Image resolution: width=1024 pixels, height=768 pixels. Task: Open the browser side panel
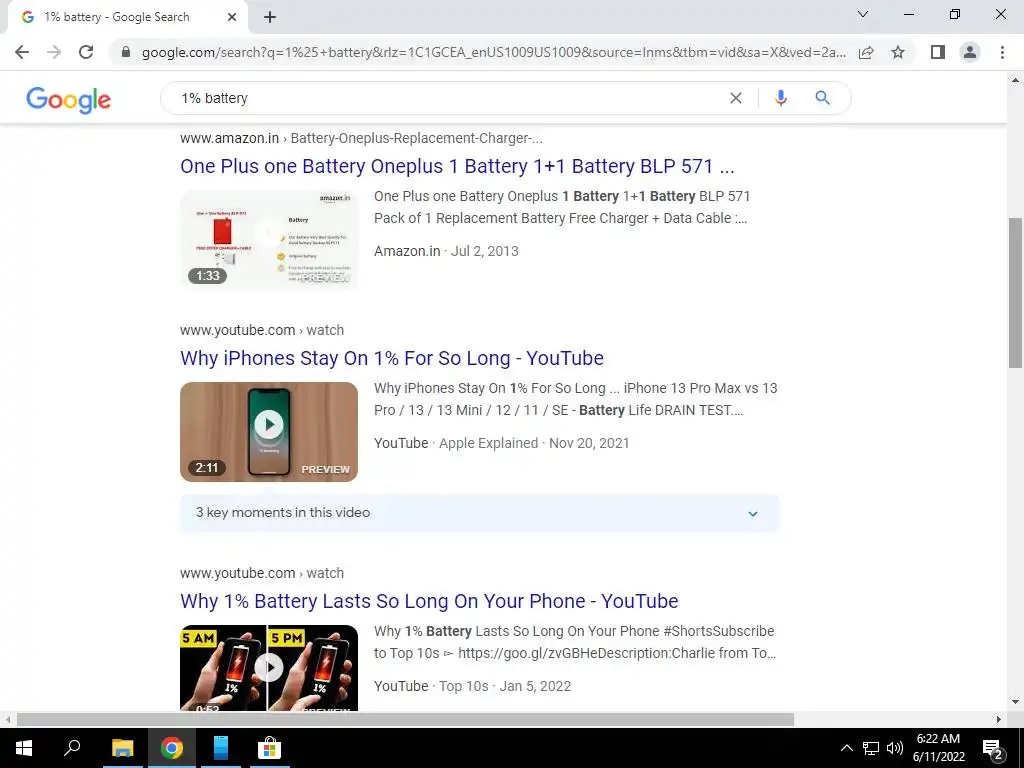[x=938, y=52]
